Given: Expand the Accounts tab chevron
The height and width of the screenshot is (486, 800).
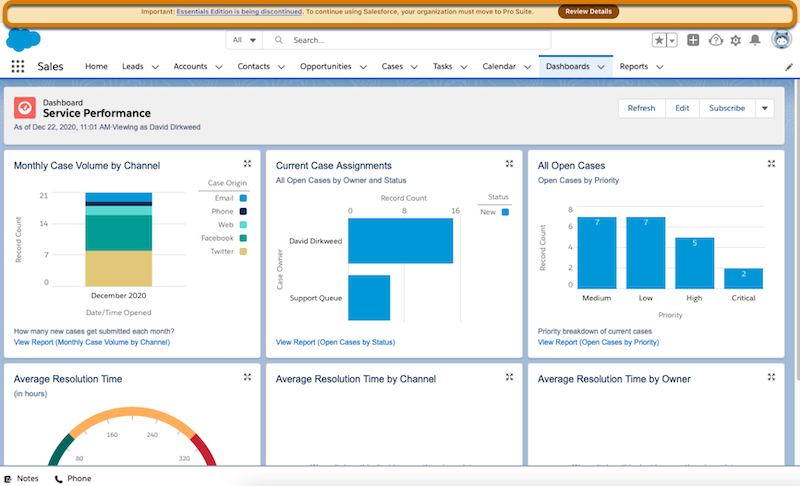Looking at the screenshot, I should pyautogui.click(x=219, y=67).
